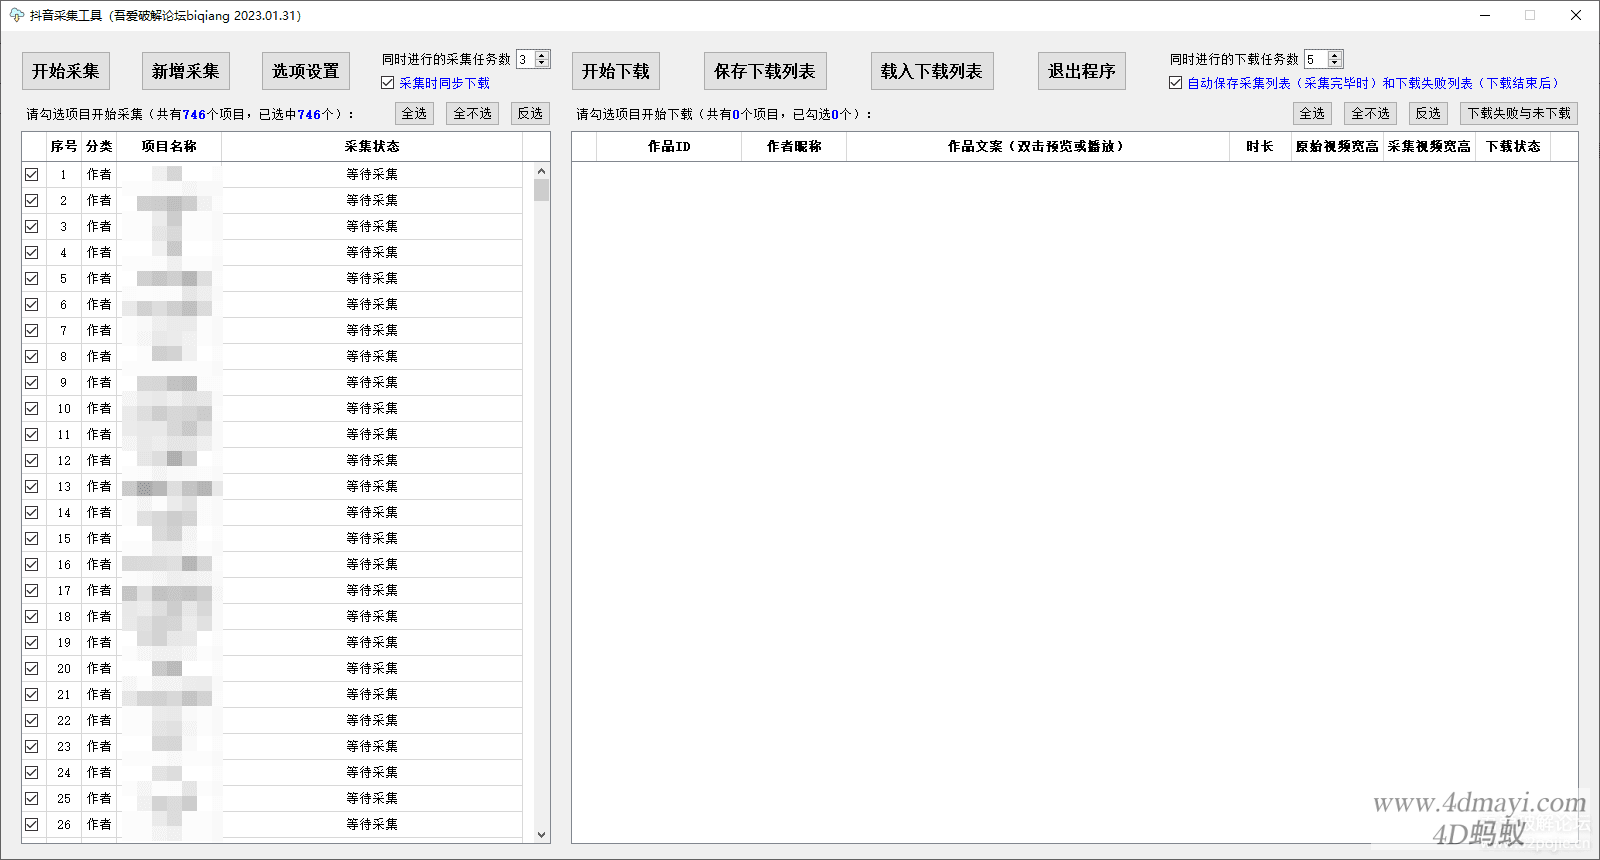The image size is (1600, 860).
Task: Select all download items with 全选
Action: tap(1312, 113)
